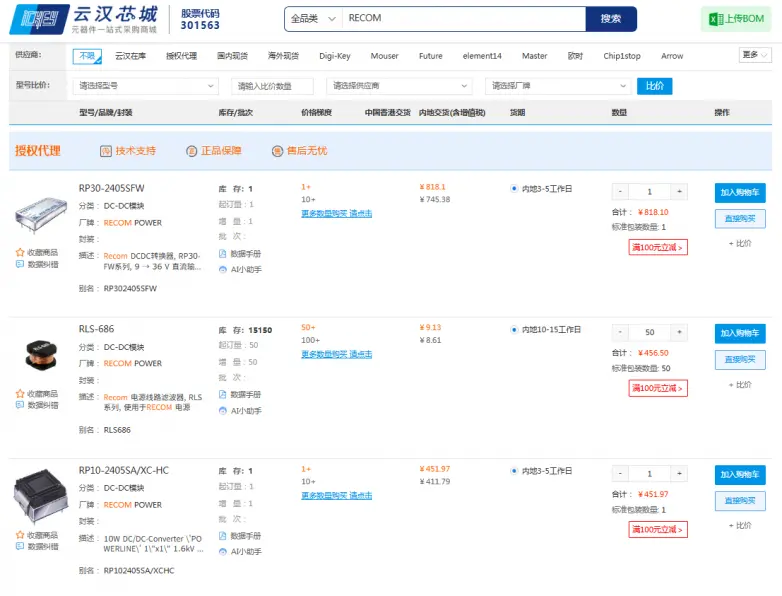Toggle the 不限 supplier filter
782x596 pixels.
click(87, 56)
